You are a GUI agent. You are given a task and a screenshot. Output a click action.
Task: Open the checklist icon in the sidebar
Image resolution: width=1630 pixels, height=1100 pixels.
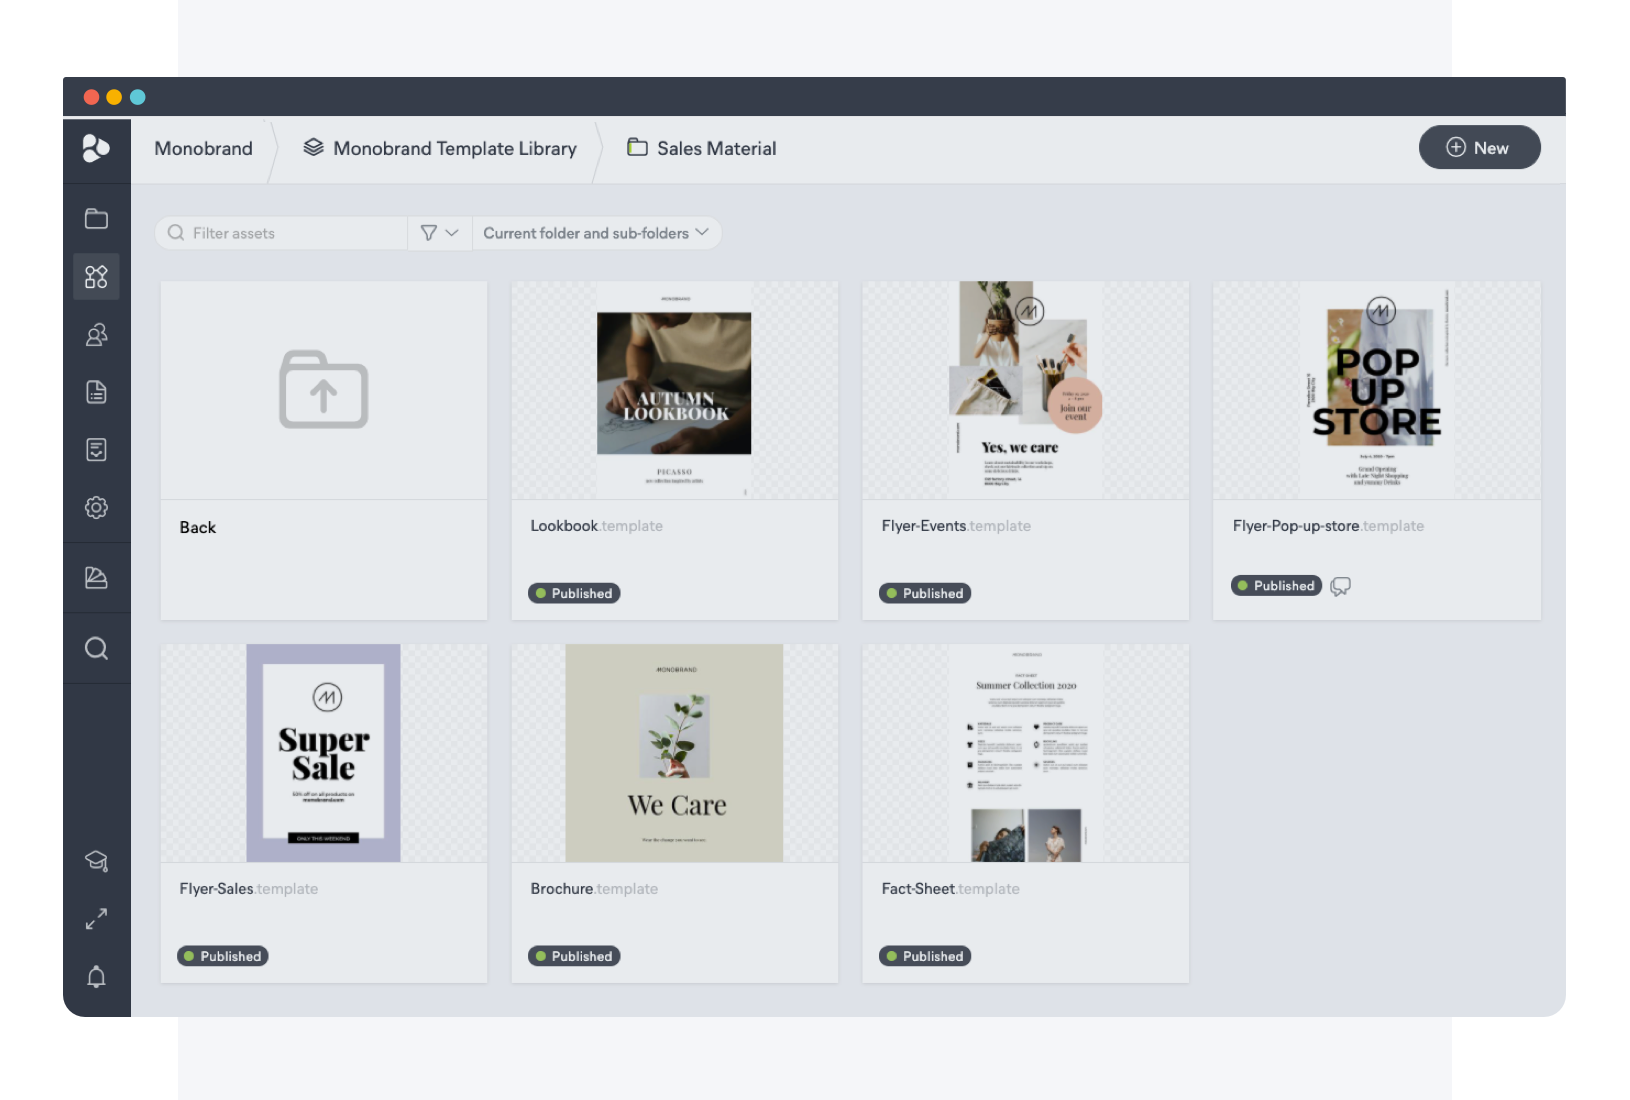click(96, 450)
